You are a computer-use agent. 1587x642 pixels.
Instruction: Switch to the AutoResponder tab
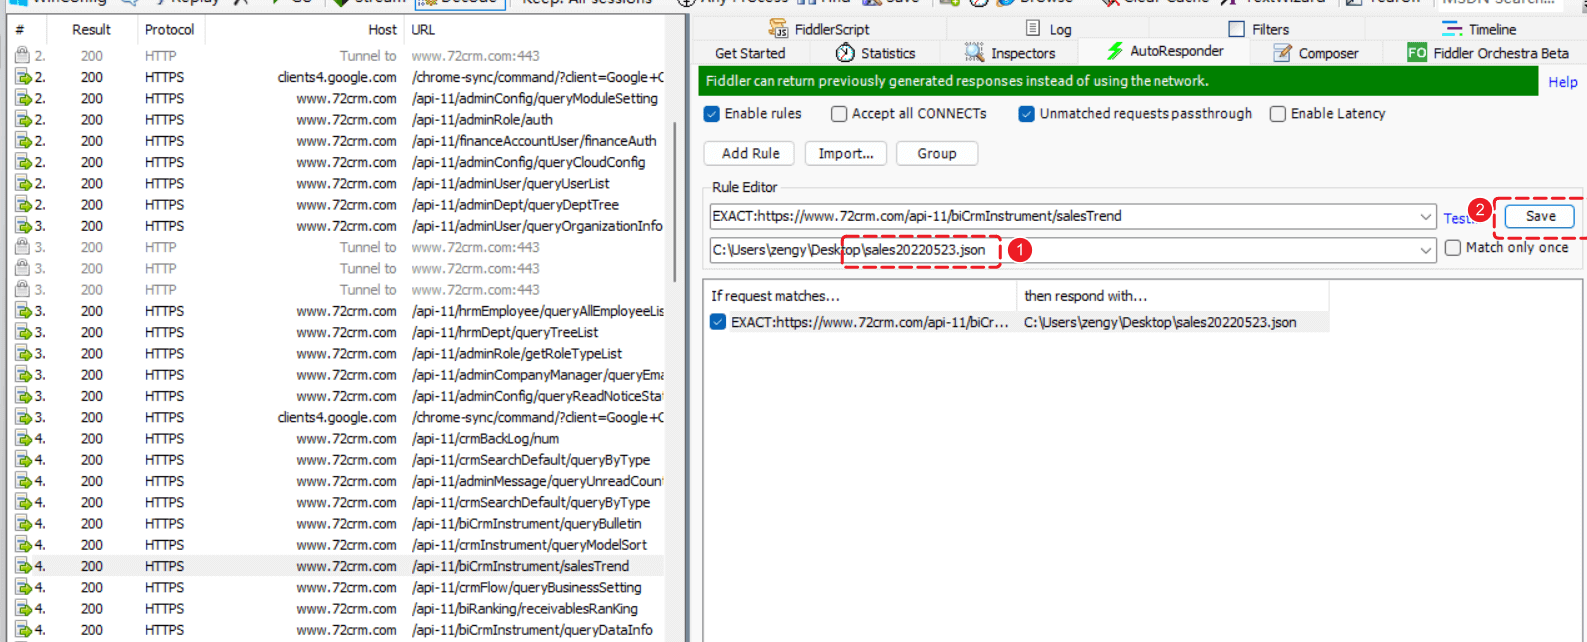click(1164, 51)
